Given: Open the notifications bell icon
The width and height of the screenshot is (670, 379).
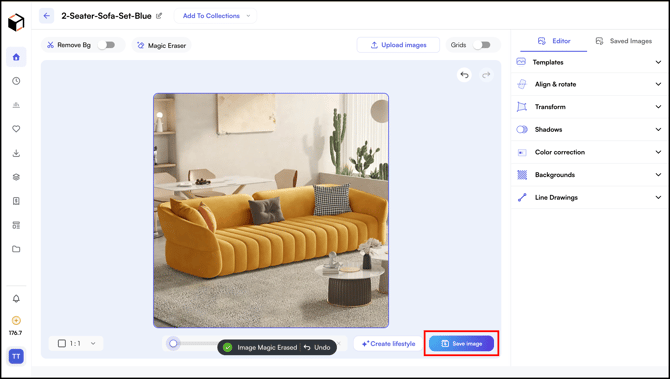Looking at the screenshot, I should [x=16, y=299].
